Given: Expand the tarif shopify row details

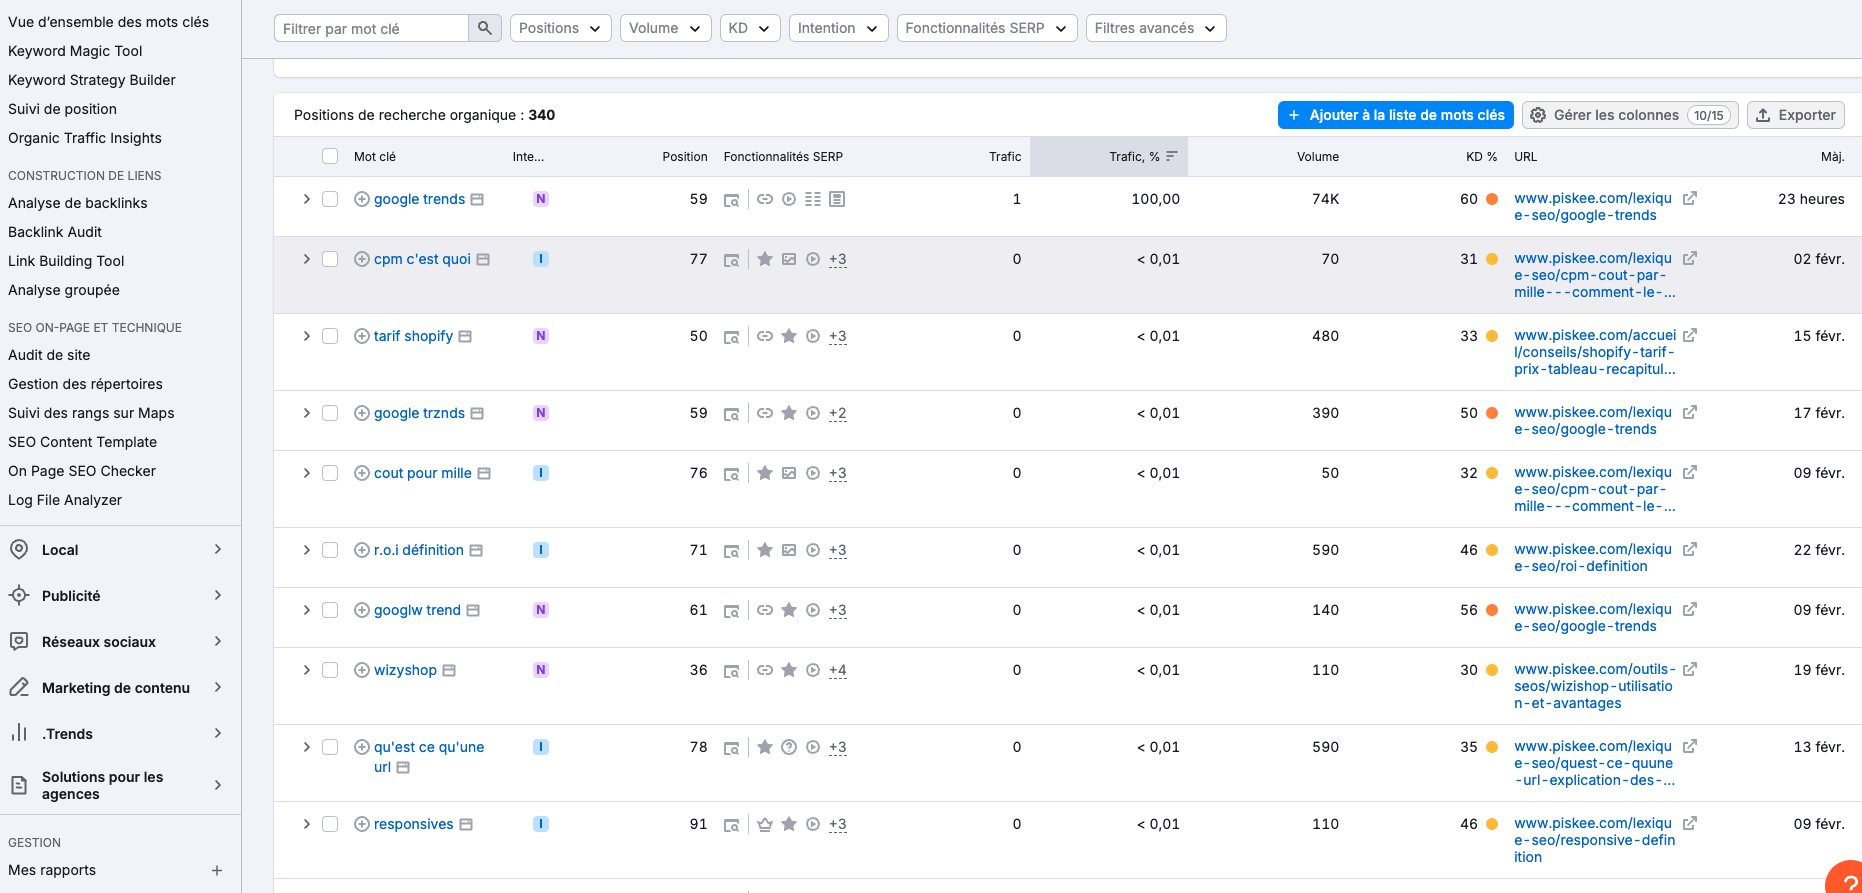Looking at the screenshot, I should click(x=306, y=336).
